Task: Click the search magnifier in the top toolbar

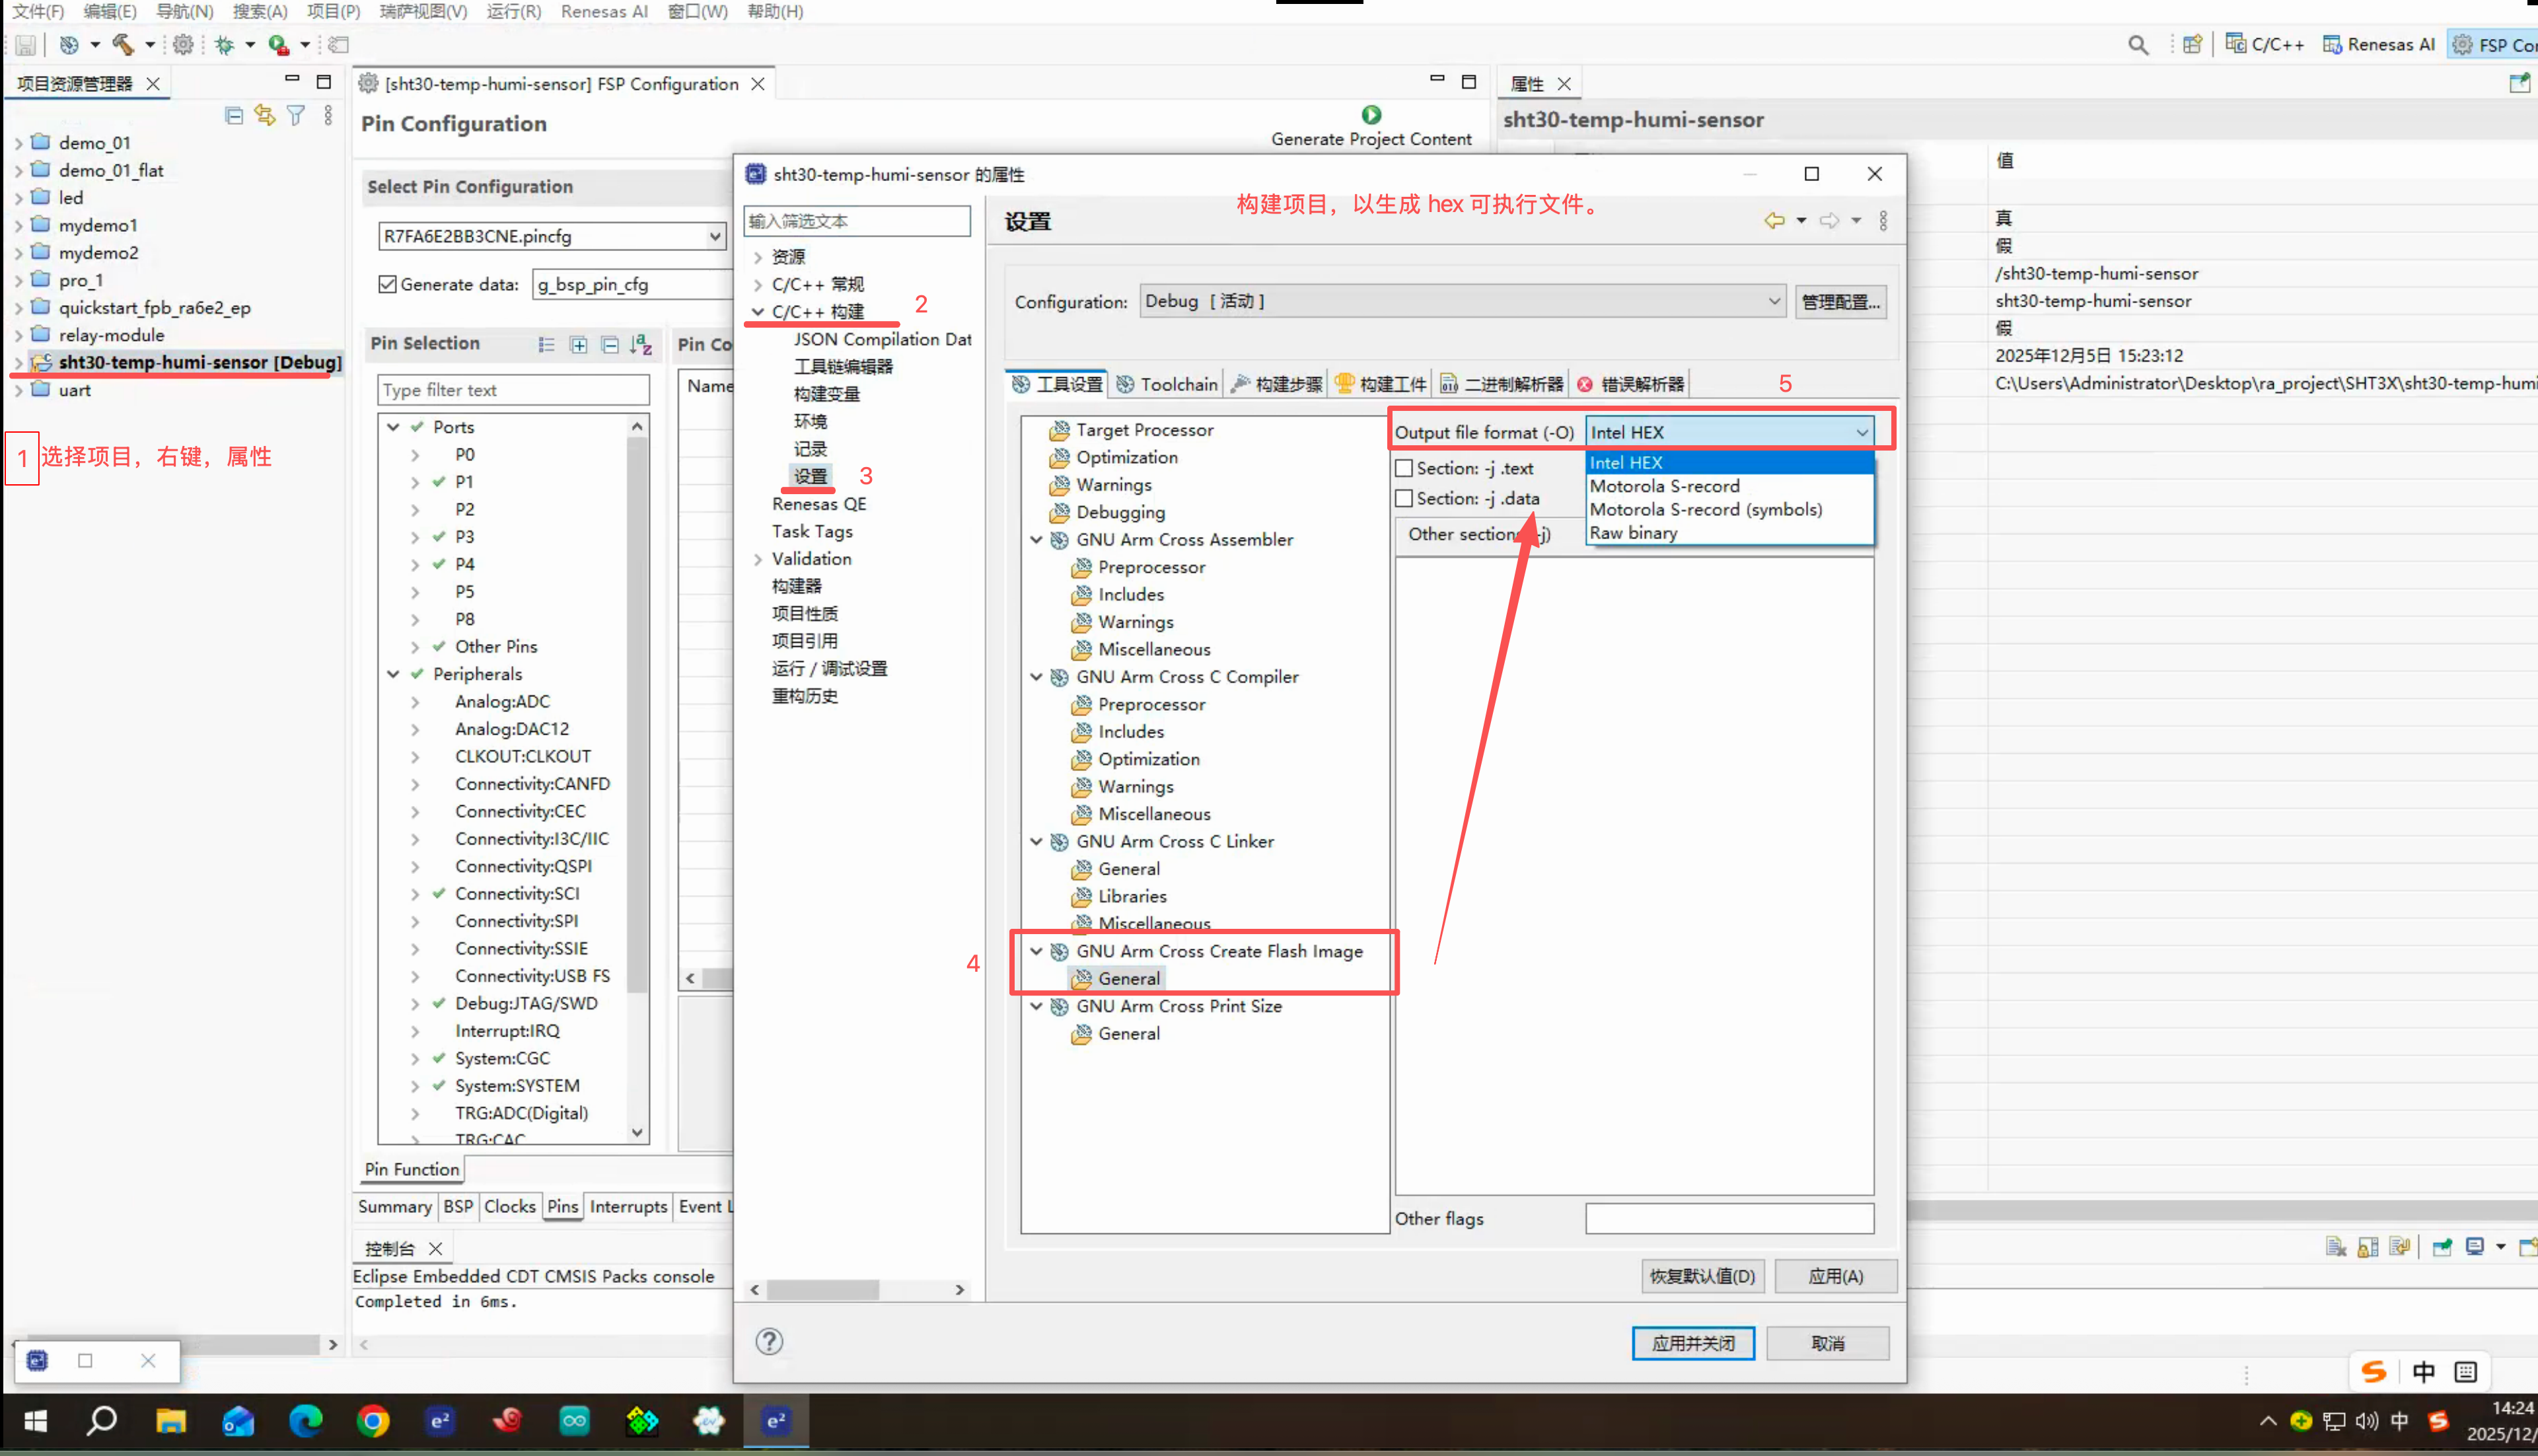Action: 2138,45
